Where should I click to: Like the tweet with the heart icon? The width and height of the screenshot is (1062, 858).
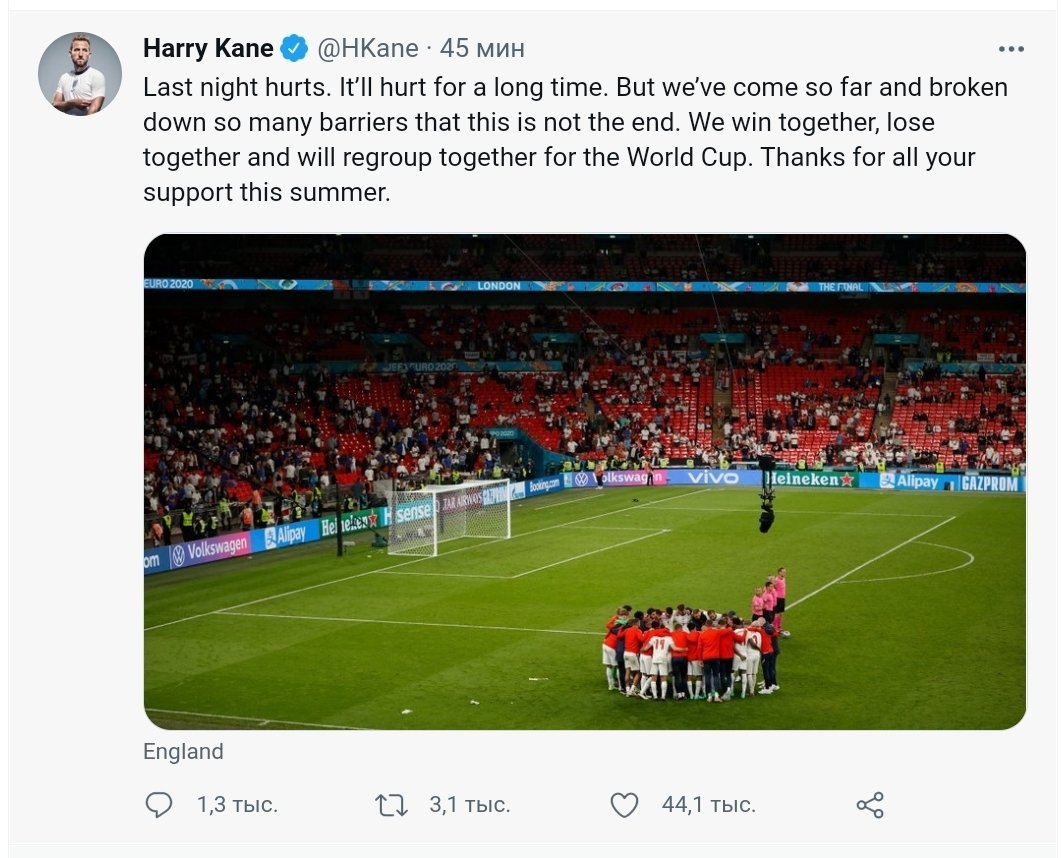pos(624,805)
